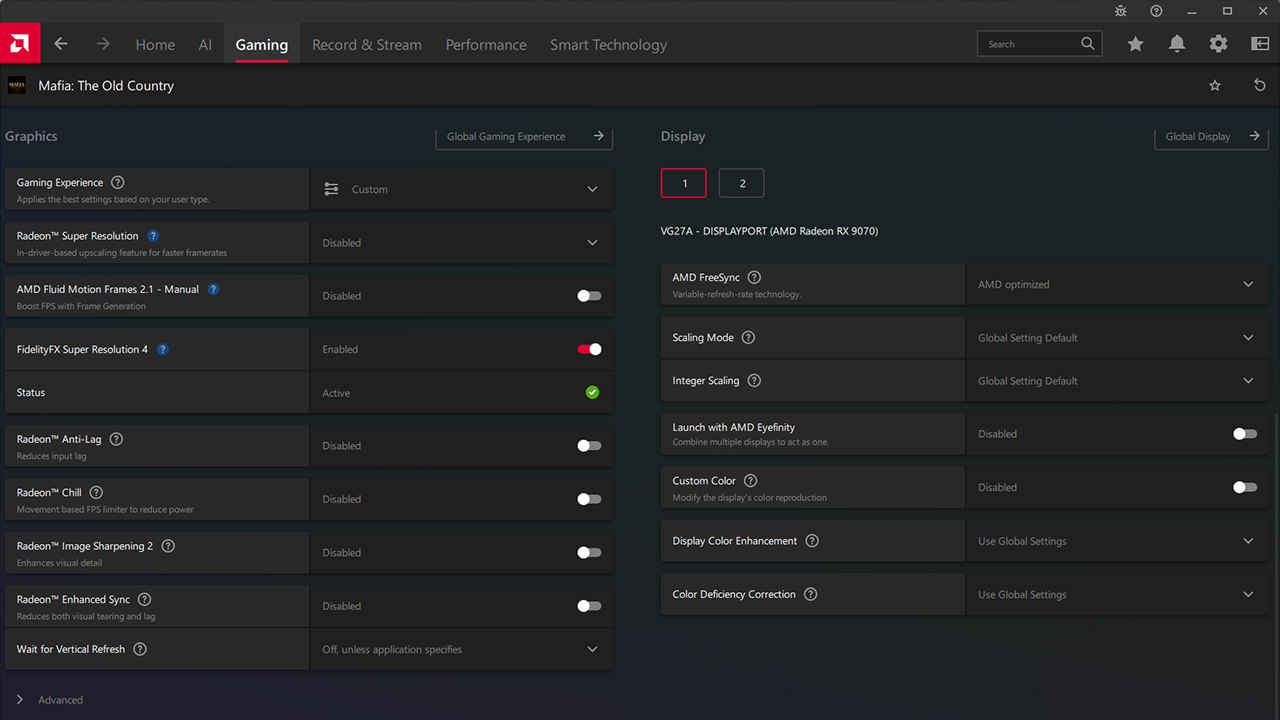Viewport: 1280px width, 720px height.
Task: Click help icon next to Radeon Chill
Action: tap(97, 493)
